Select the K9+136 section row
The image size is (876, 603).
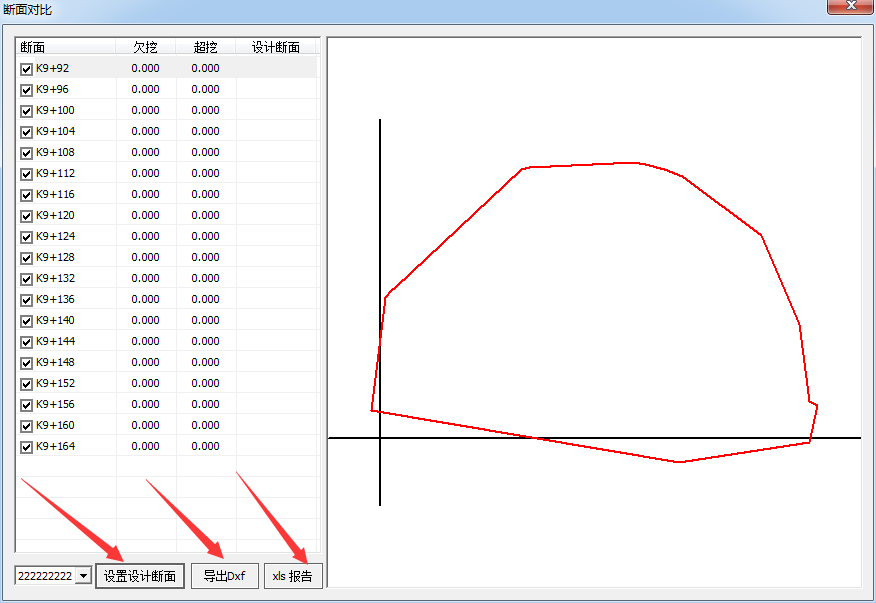pyautogui.click(x=55, y=300)
